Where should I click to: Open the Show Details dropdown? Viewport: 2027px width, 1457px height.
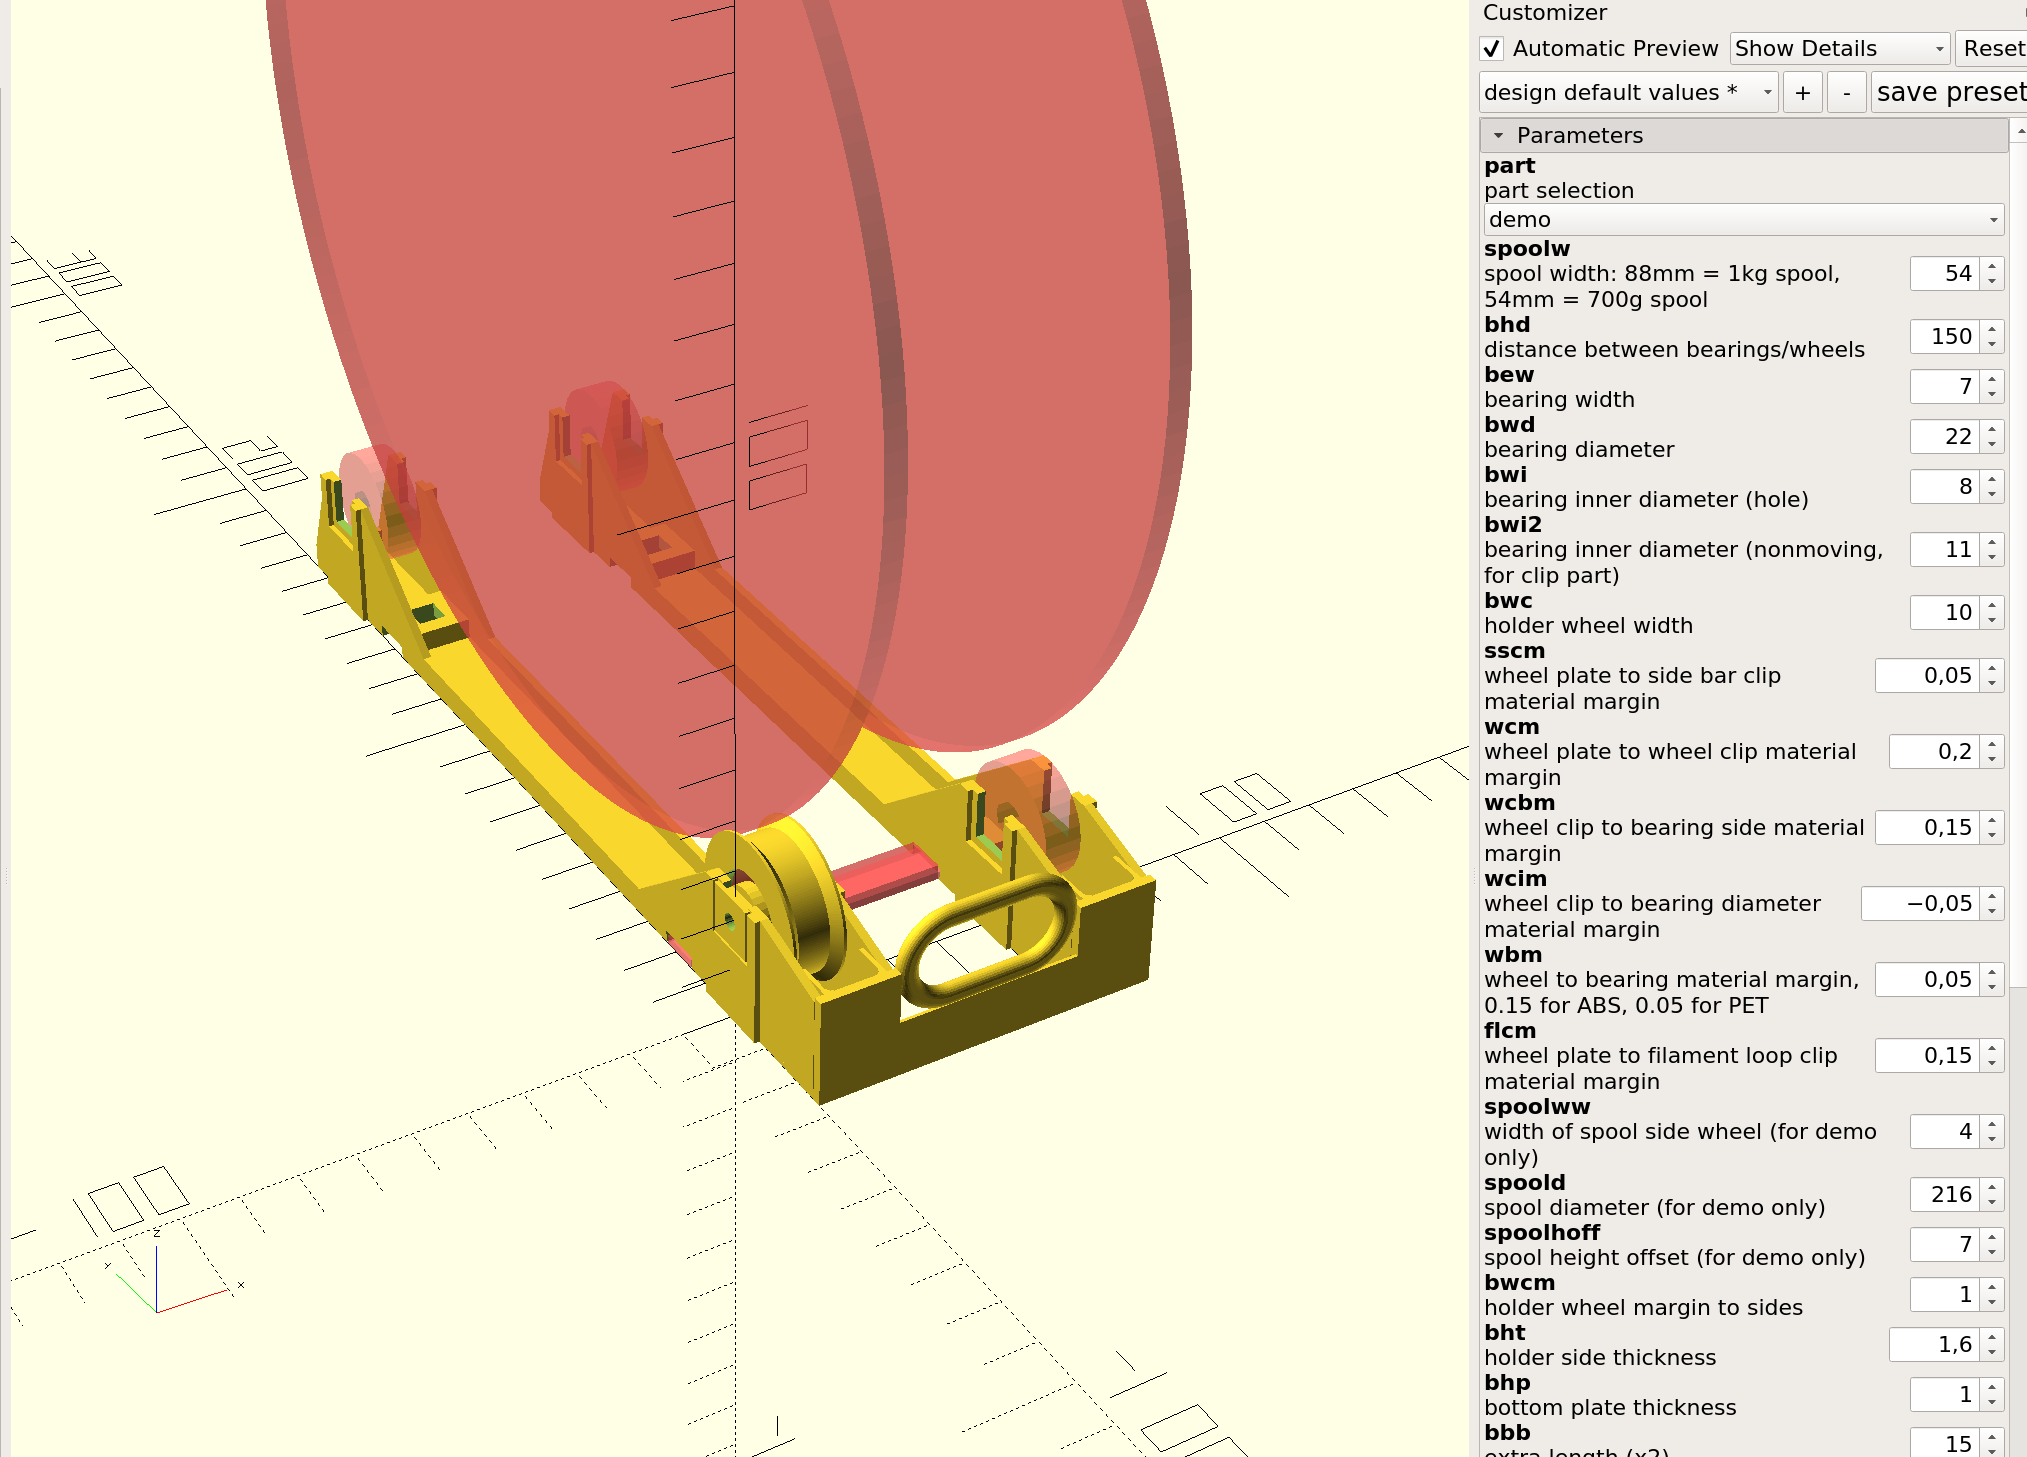1840,49
